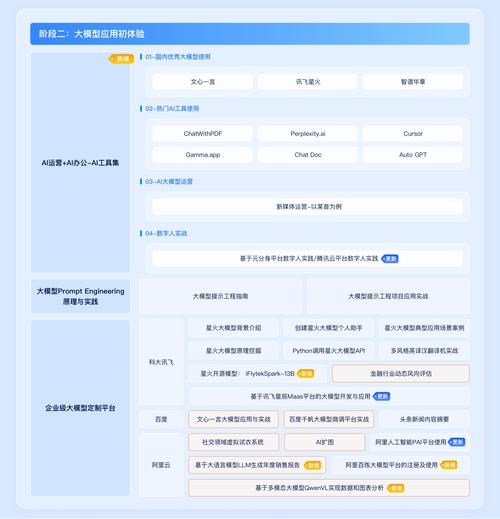Click the 百度 vendor label
This screenshot has width=500, height=519.
(x=161, y=419)
